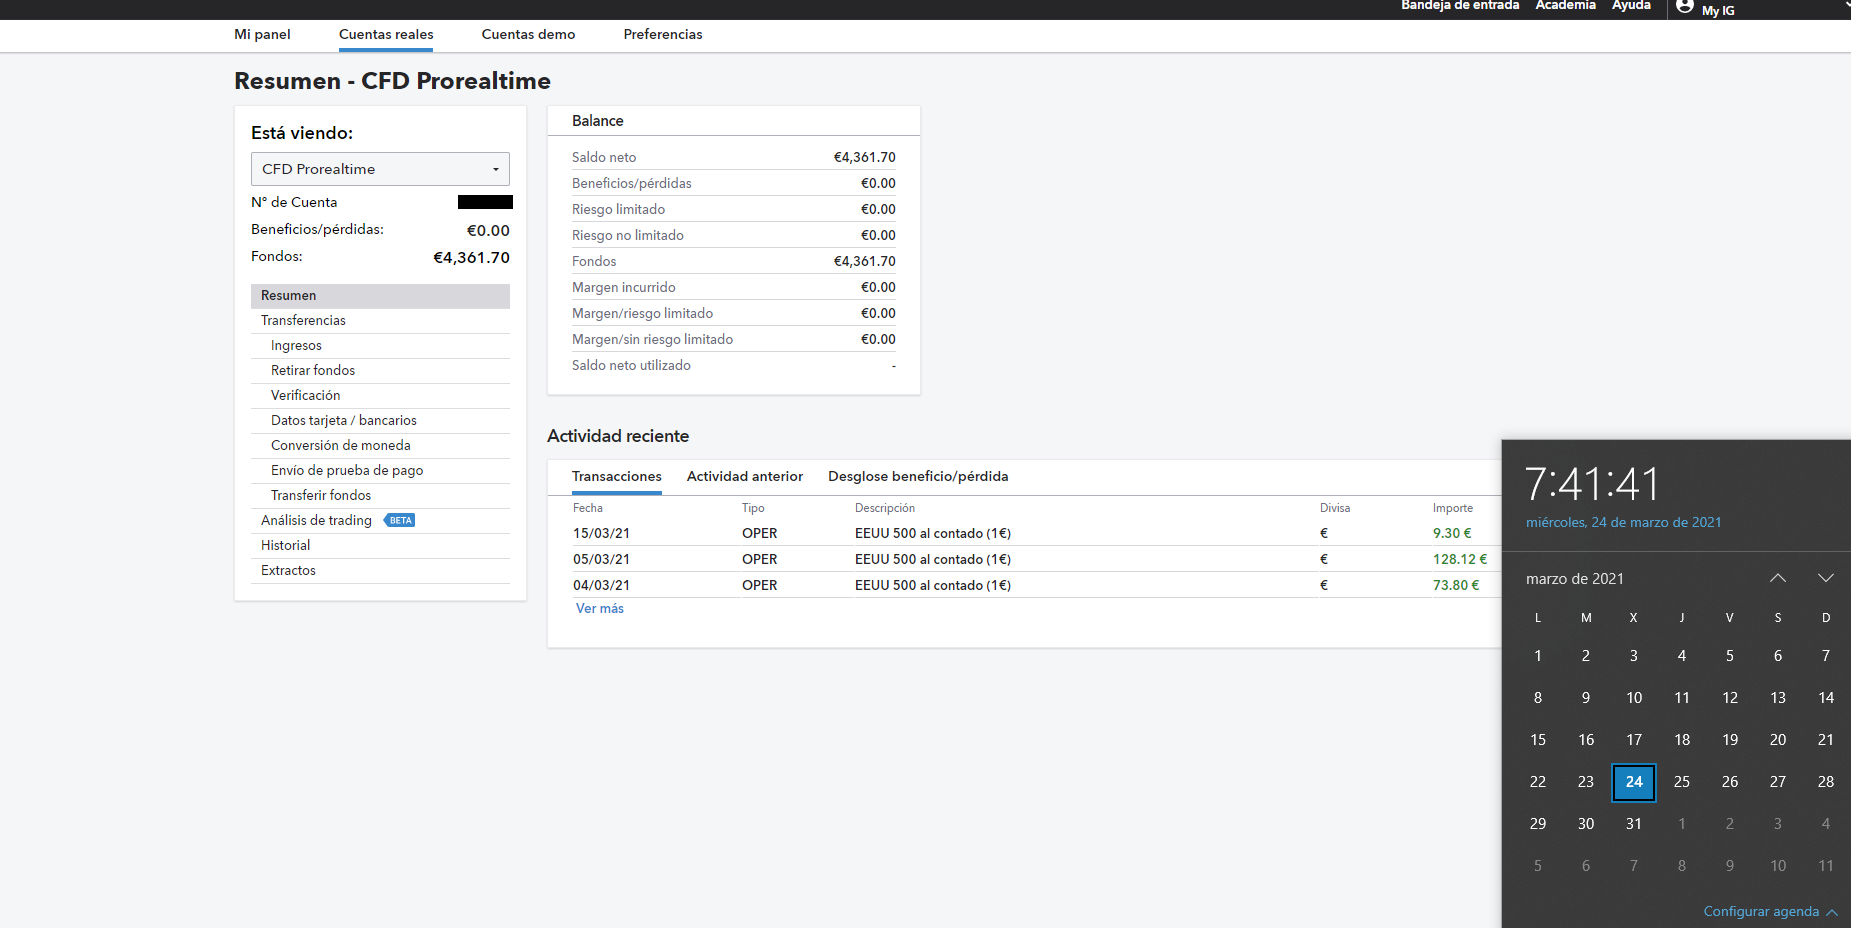The height and width of the screenshot is (928, 1851).
Task: Switch to the Cuentas demo tab
Action: [x=528, y=35]
